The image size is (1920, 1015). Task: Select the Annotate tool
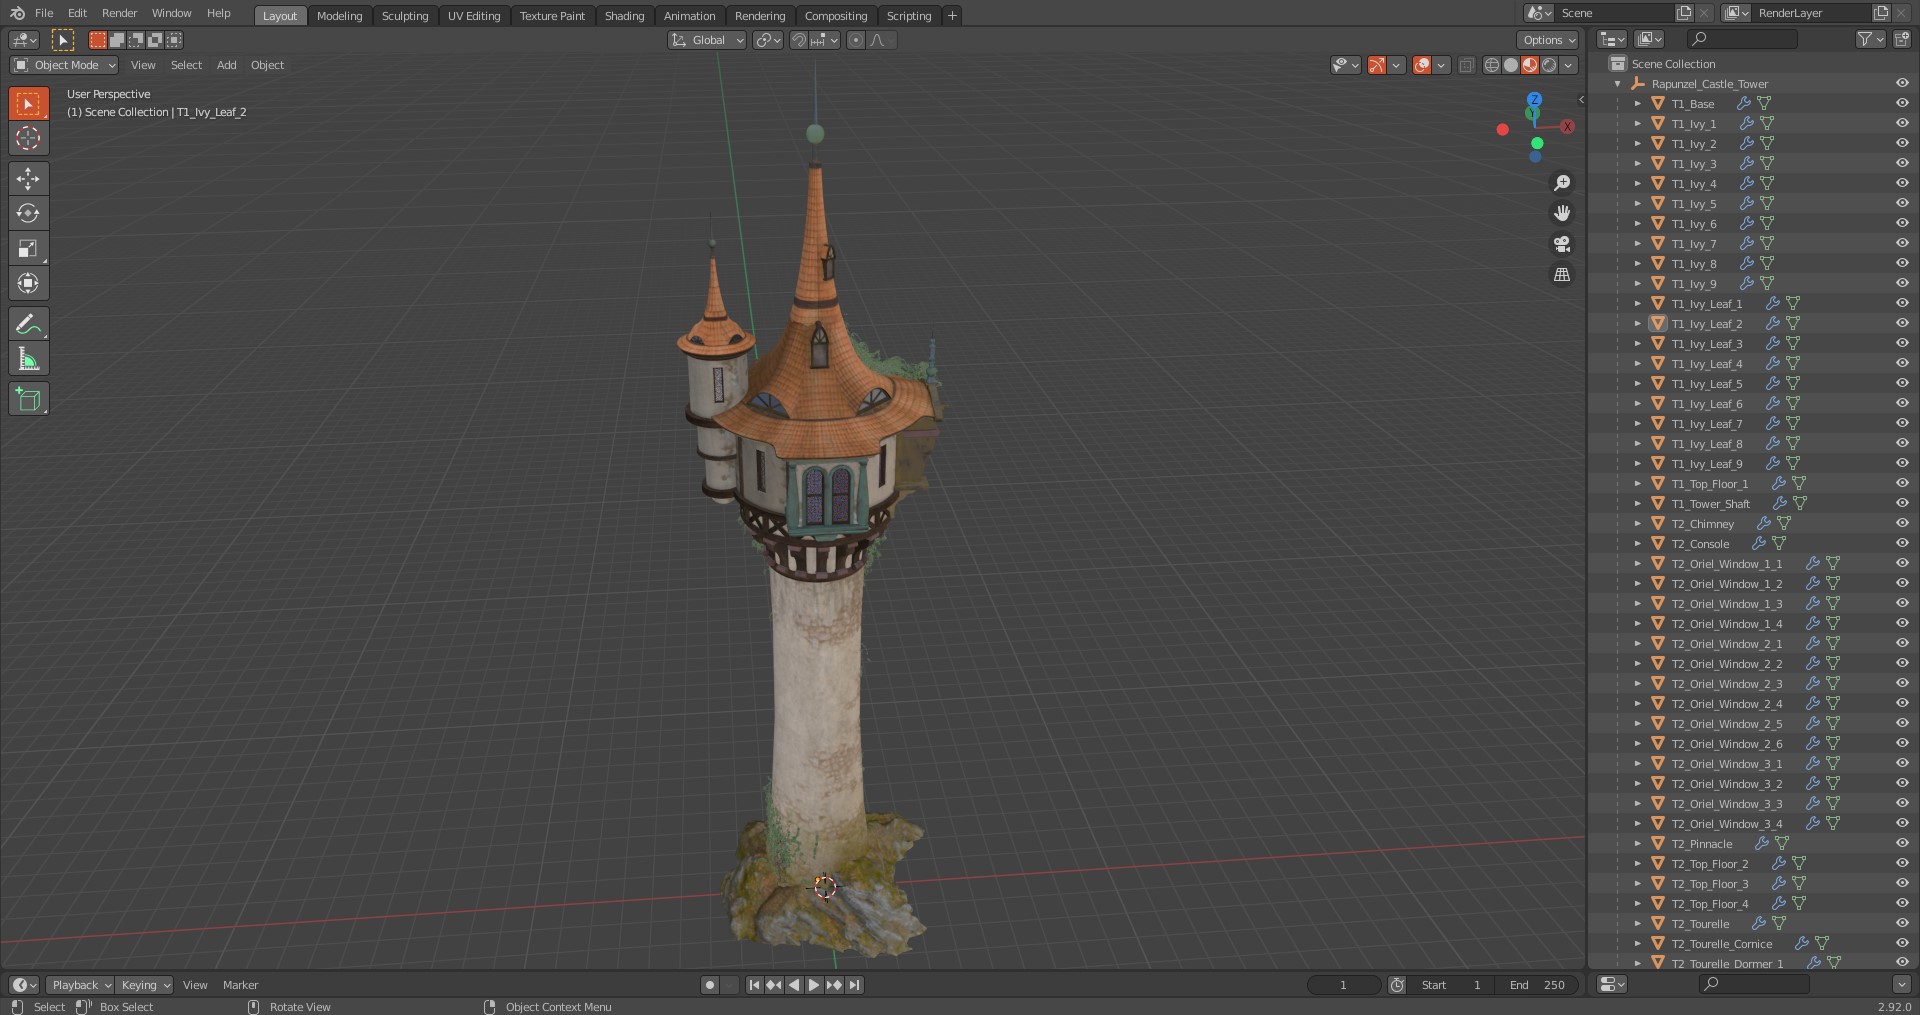(x=28, y=324)
